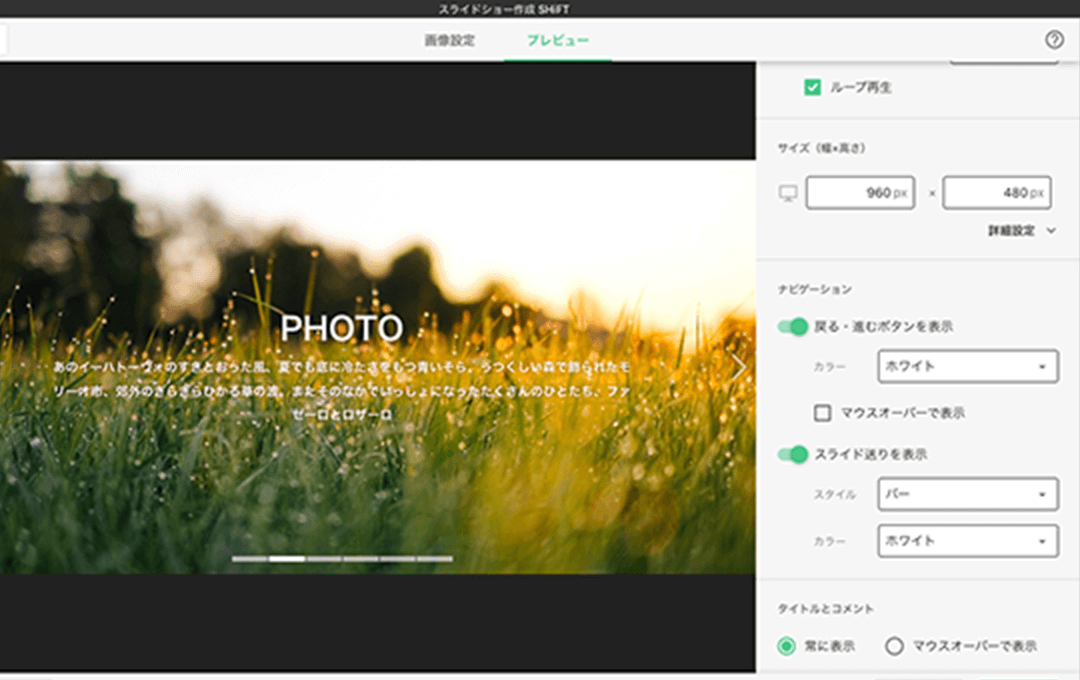Uncheck the ループ再生 checkbox
This screenshot has width=1080, height=680.
[x=812, y=88]
